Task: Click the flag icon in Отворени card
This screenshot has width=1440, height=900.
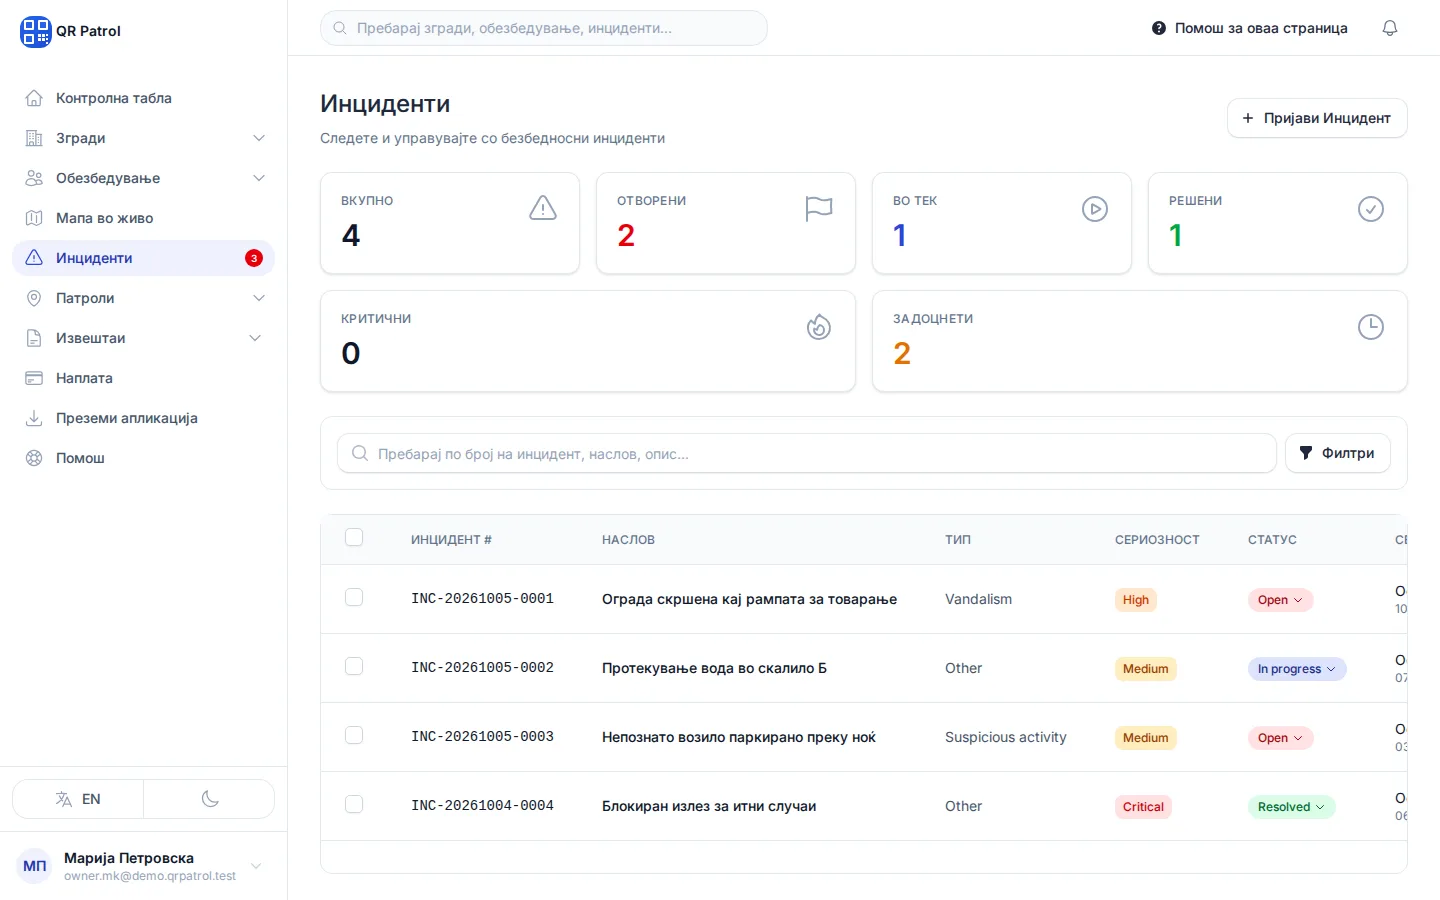Action: (819, 208)
